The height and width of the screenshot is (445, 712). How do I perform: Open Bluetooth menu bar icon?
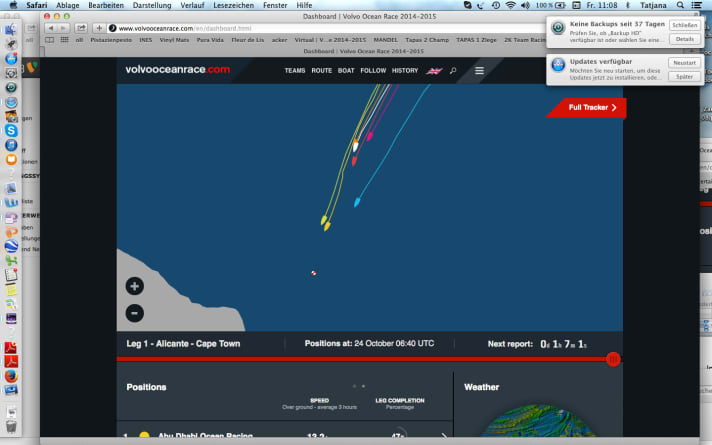point(628,5)
